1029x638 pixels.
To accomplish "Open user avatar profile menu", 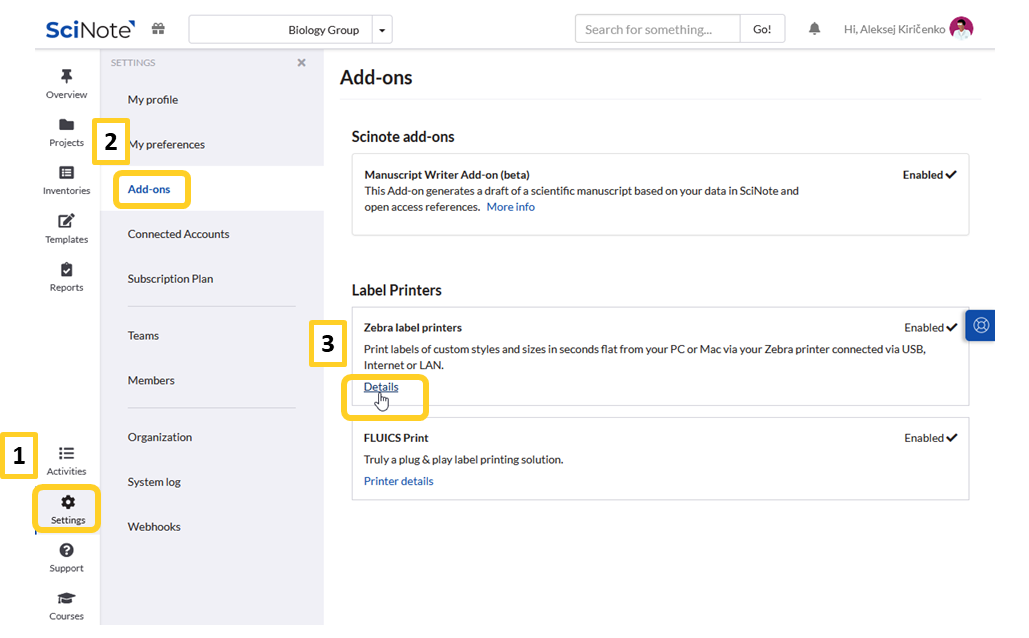I will [x=961, y=29].
